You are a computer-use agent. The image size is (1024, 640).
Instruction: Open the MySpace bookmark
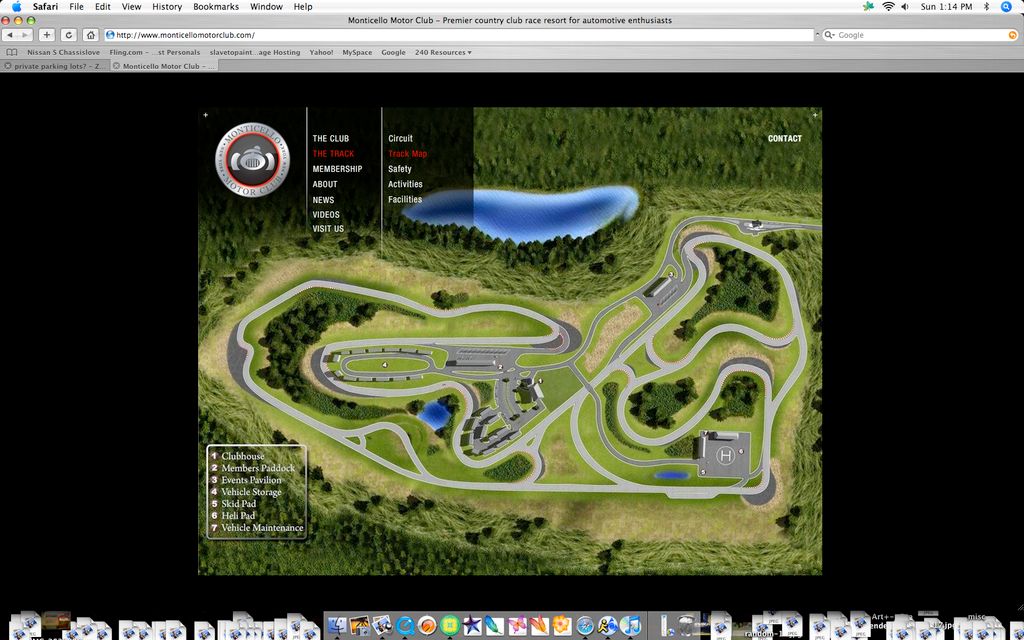357,52
